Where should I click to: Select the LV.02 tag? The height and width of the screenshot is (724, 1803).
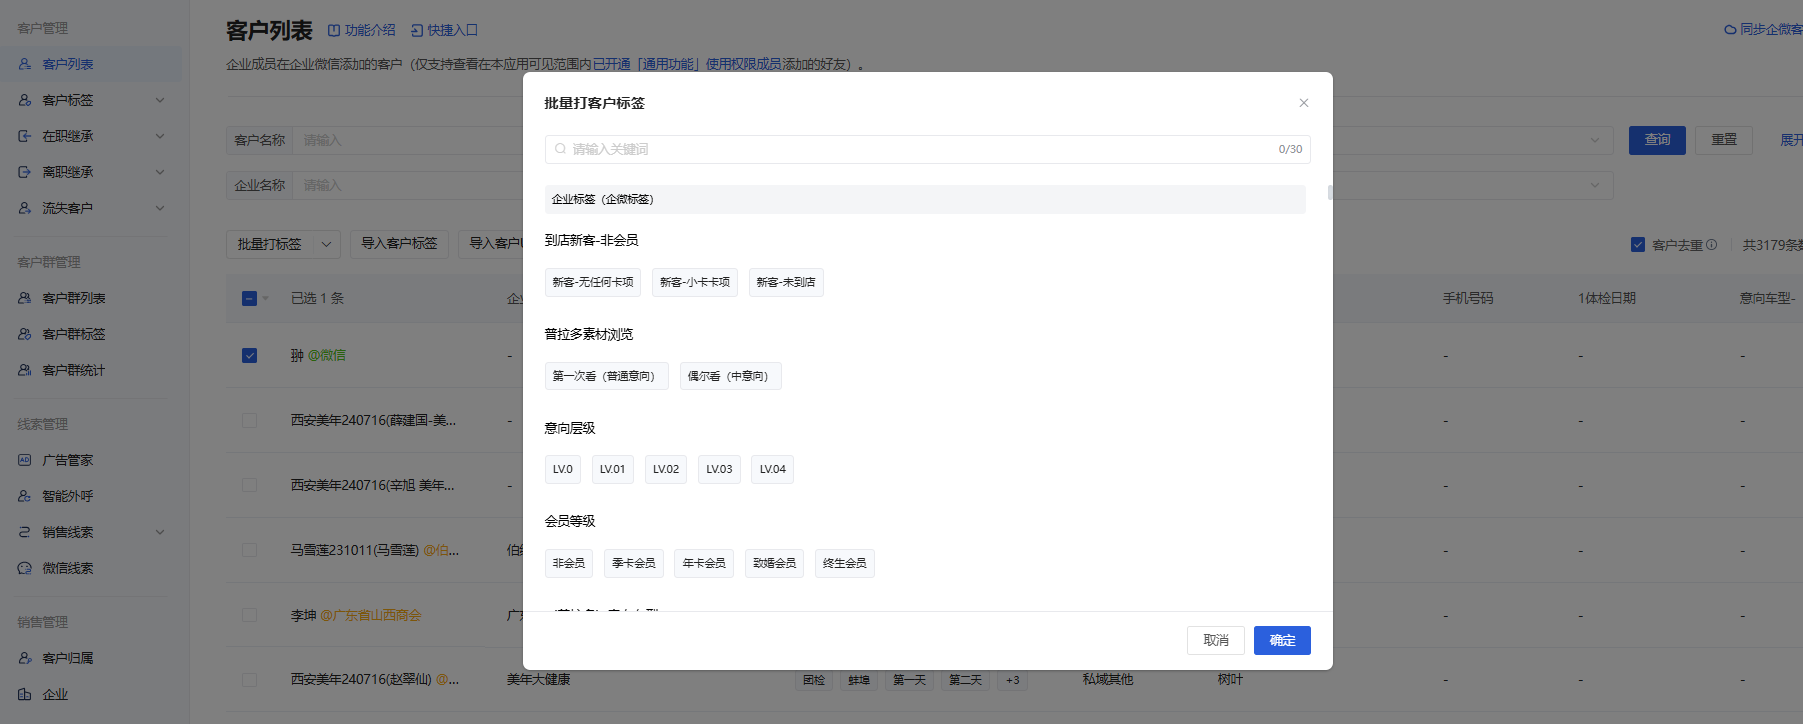point(666,469)
